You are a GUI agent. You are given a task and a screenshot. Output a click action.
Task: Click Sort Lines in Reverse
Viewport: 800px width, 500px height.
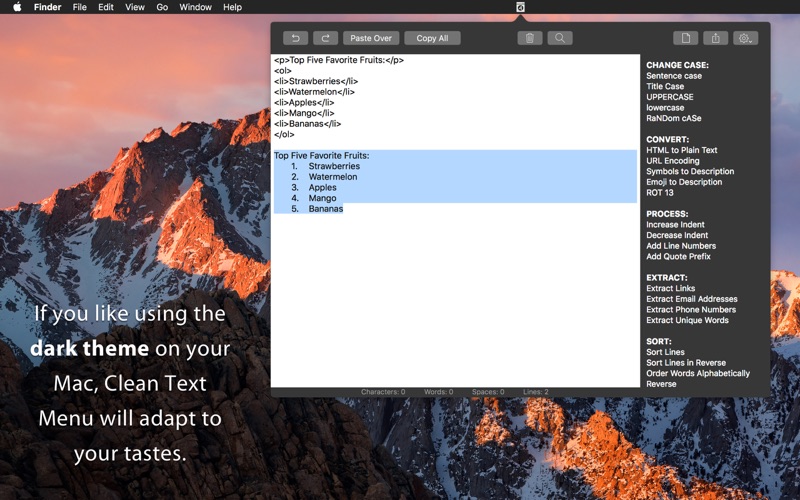pos(686,363)
